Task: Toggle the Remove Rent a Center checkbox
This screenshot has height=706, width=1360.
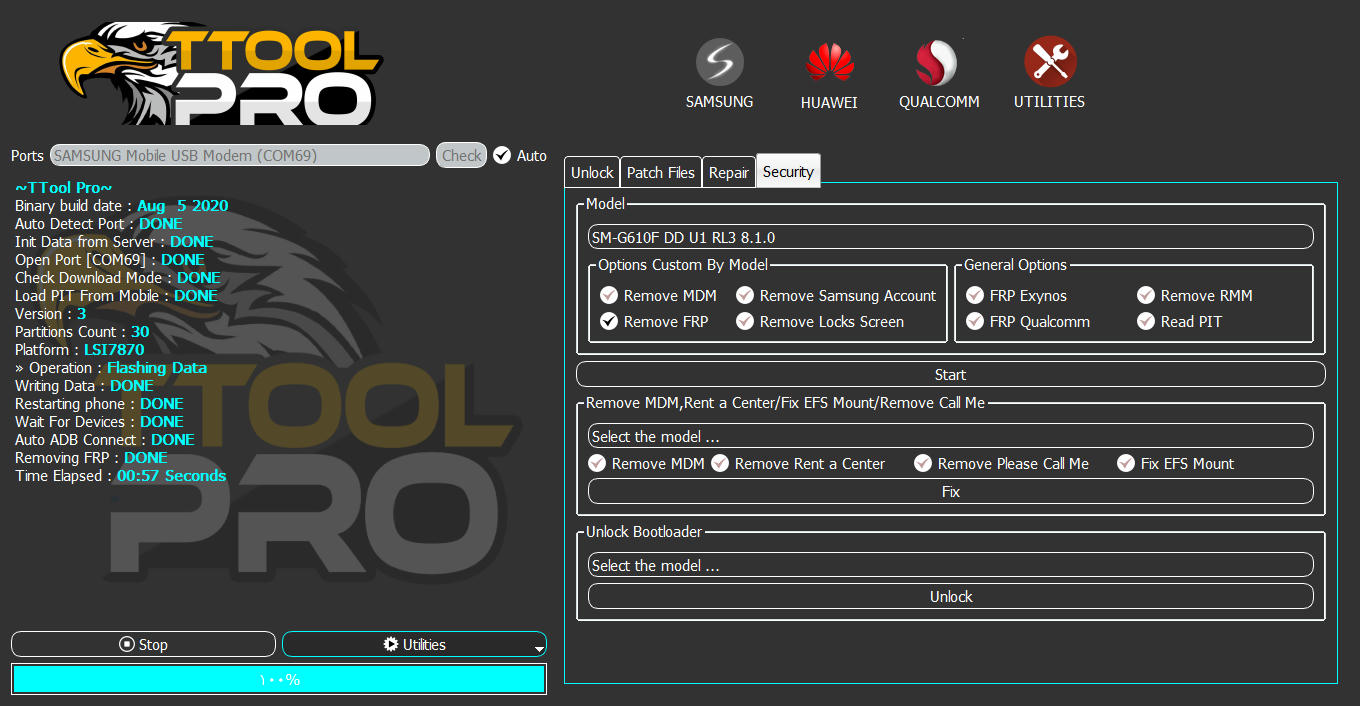Action: pos(720,463)
